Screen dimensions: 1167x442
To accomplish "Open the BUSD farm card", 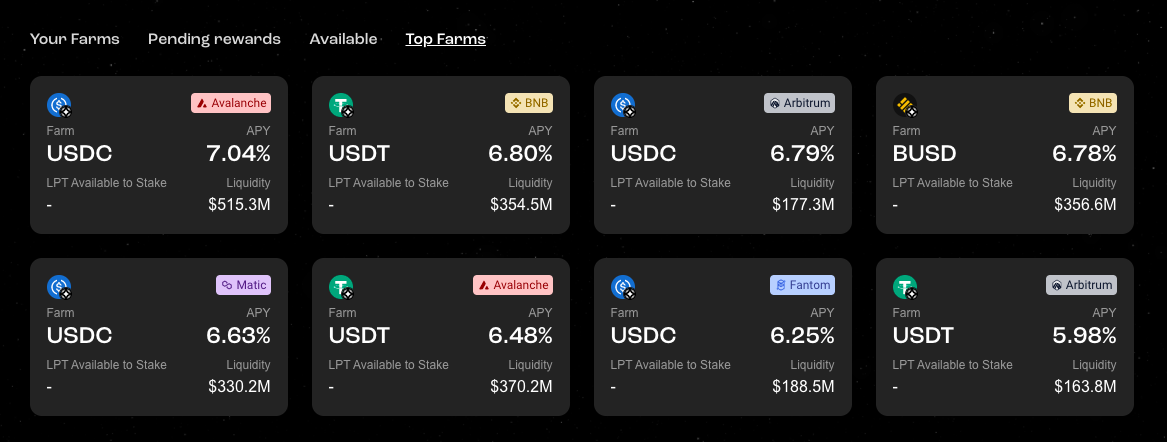I will pyautogui.click(x=1005, y=155).
